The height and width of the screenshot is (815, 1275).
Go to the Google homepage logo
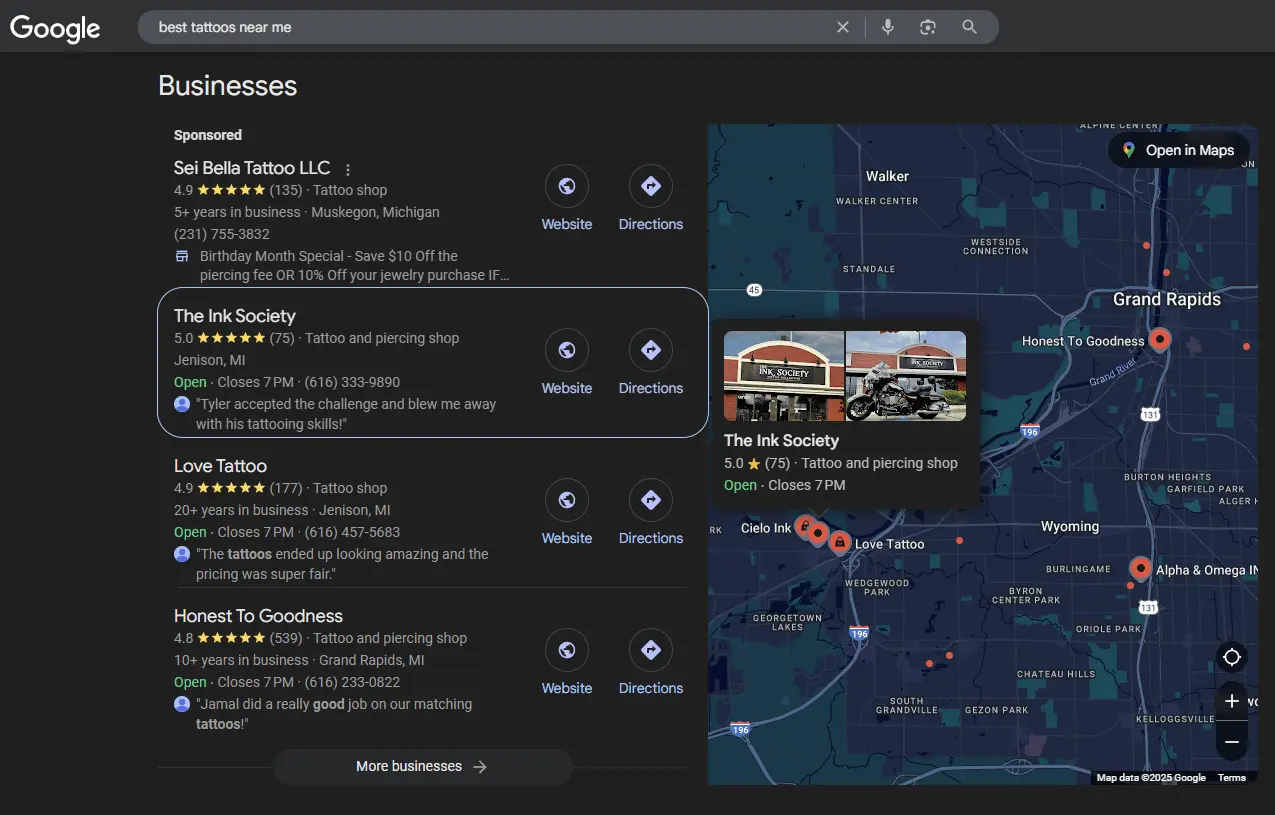click(x=55, y=28)
